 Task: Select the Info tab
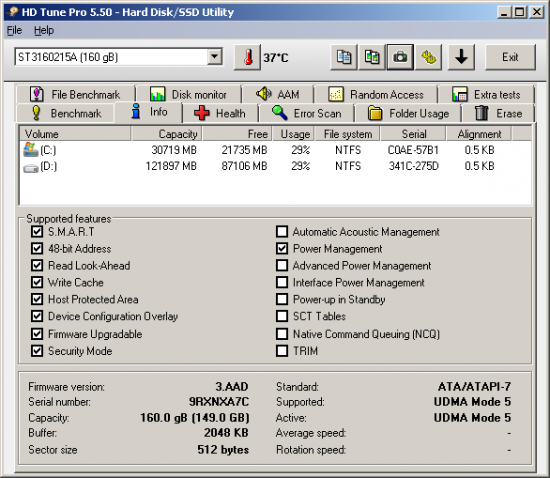click(148, 112)
